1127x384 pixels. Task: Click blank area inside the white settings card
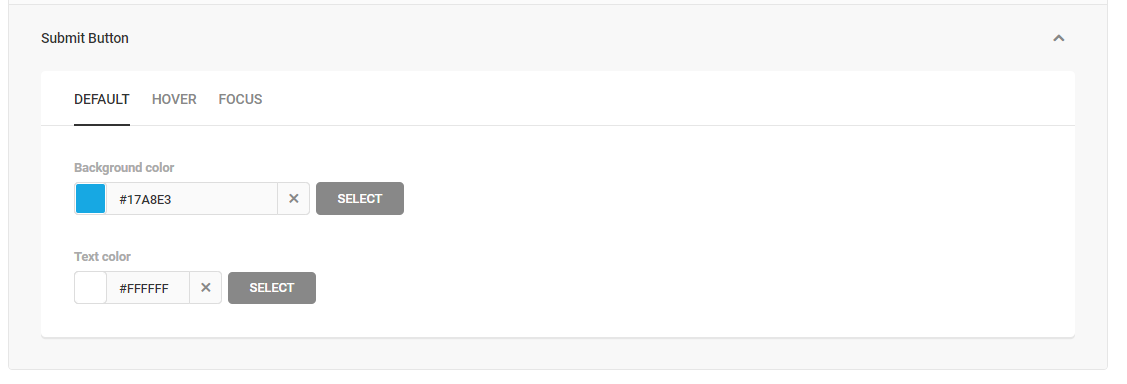pyautogui.click(x=719, y=237)
